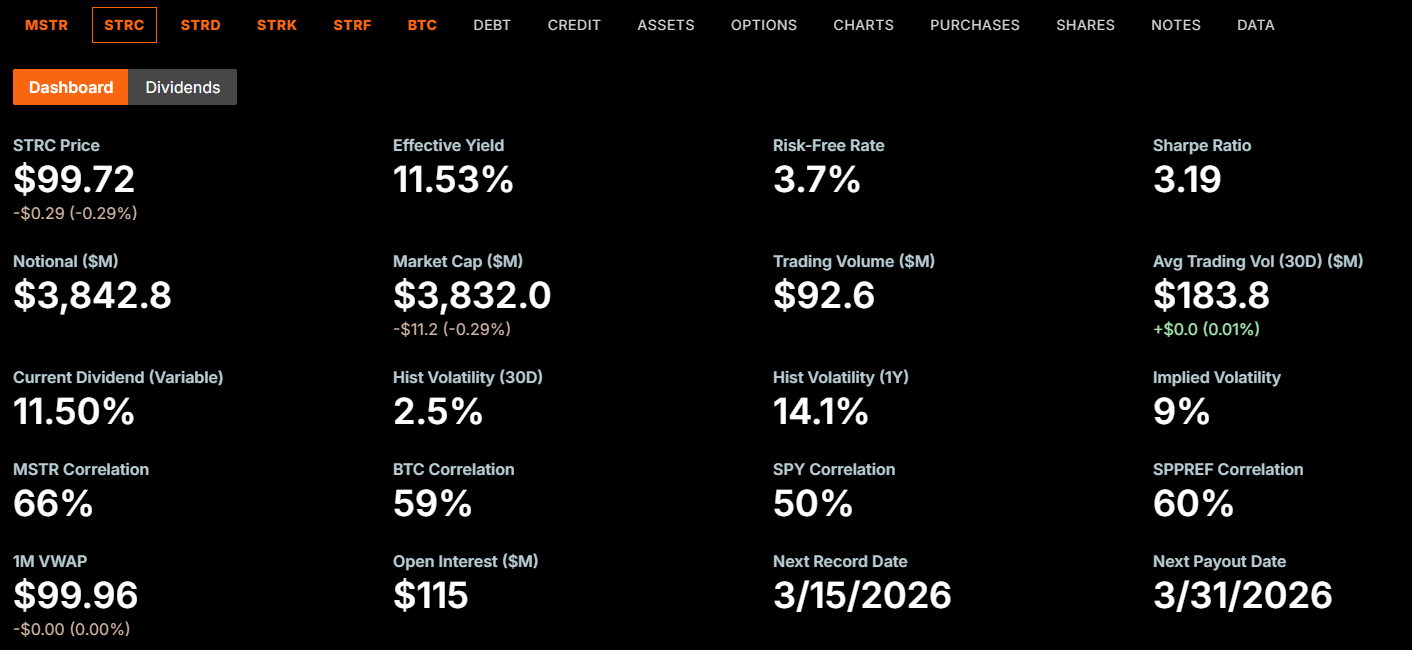Screen dimensions: 1412x650
Task: Select the STRC ticker tab
Action: coord(124,25)
